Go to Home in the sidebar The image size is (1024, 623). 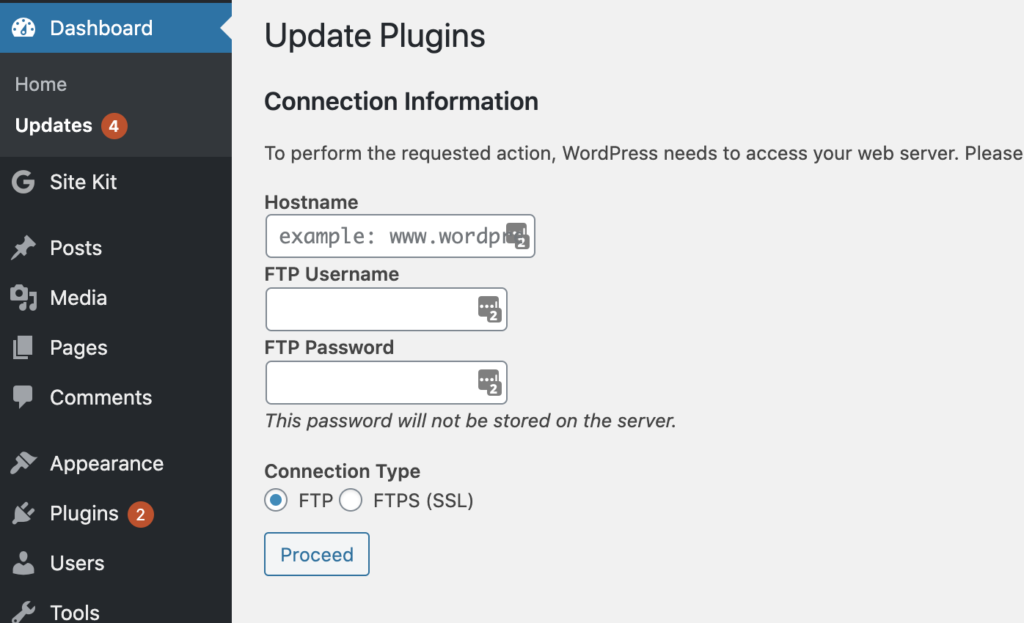[40, 84]
